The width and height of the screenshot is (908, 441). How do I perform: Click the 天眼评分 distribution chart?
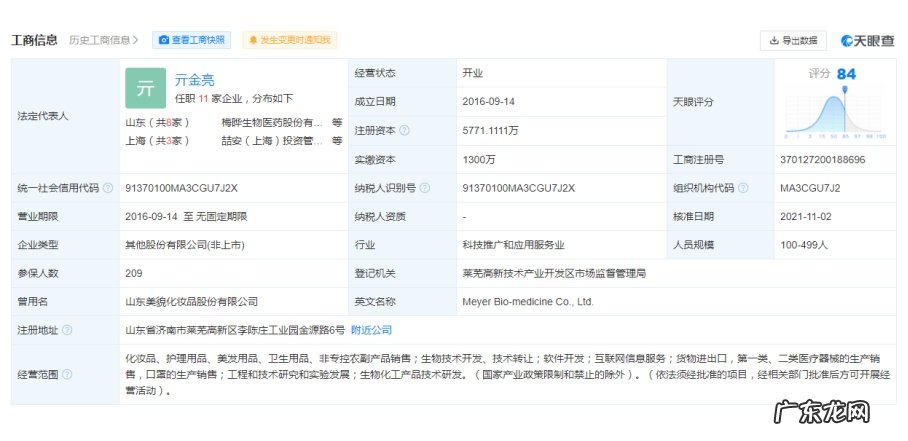click(835, 112)
